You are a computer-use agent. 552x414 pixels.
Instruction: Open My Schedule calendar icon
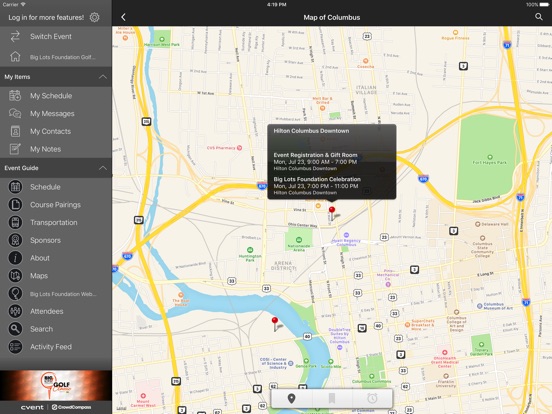tap(15, 96)
